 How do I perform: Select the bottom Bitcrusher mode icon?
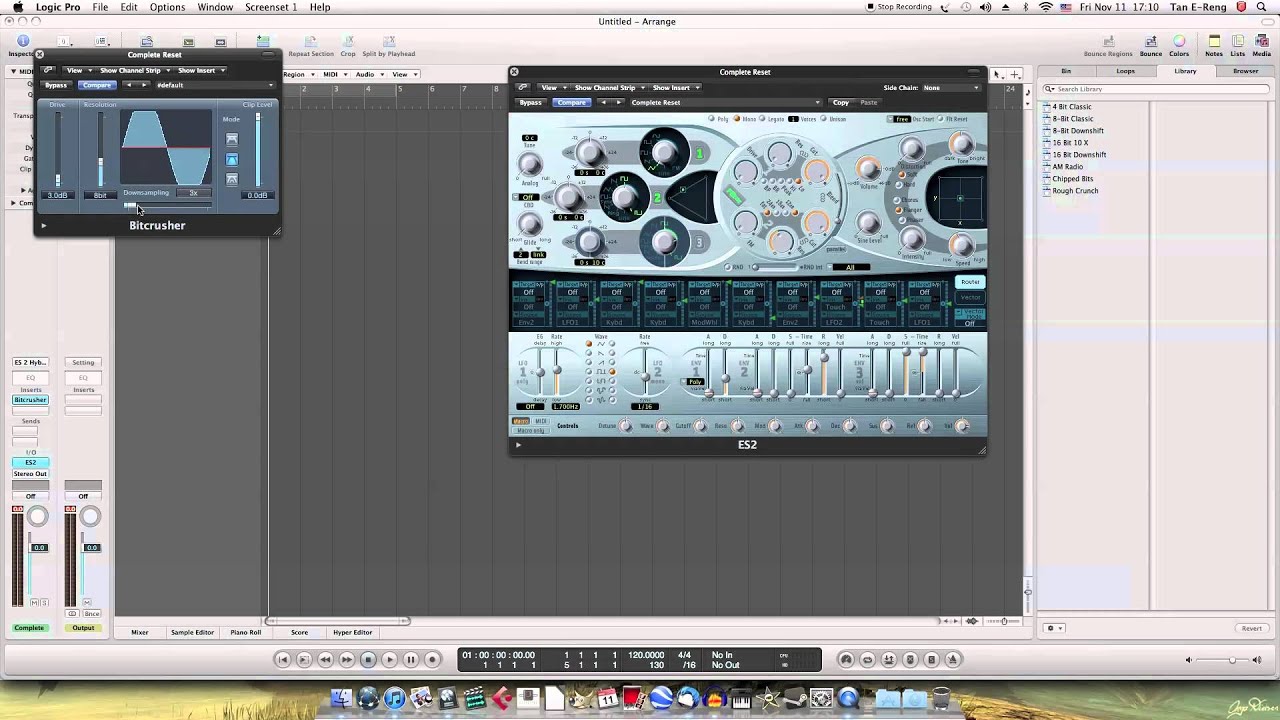[x=232, y=180]
